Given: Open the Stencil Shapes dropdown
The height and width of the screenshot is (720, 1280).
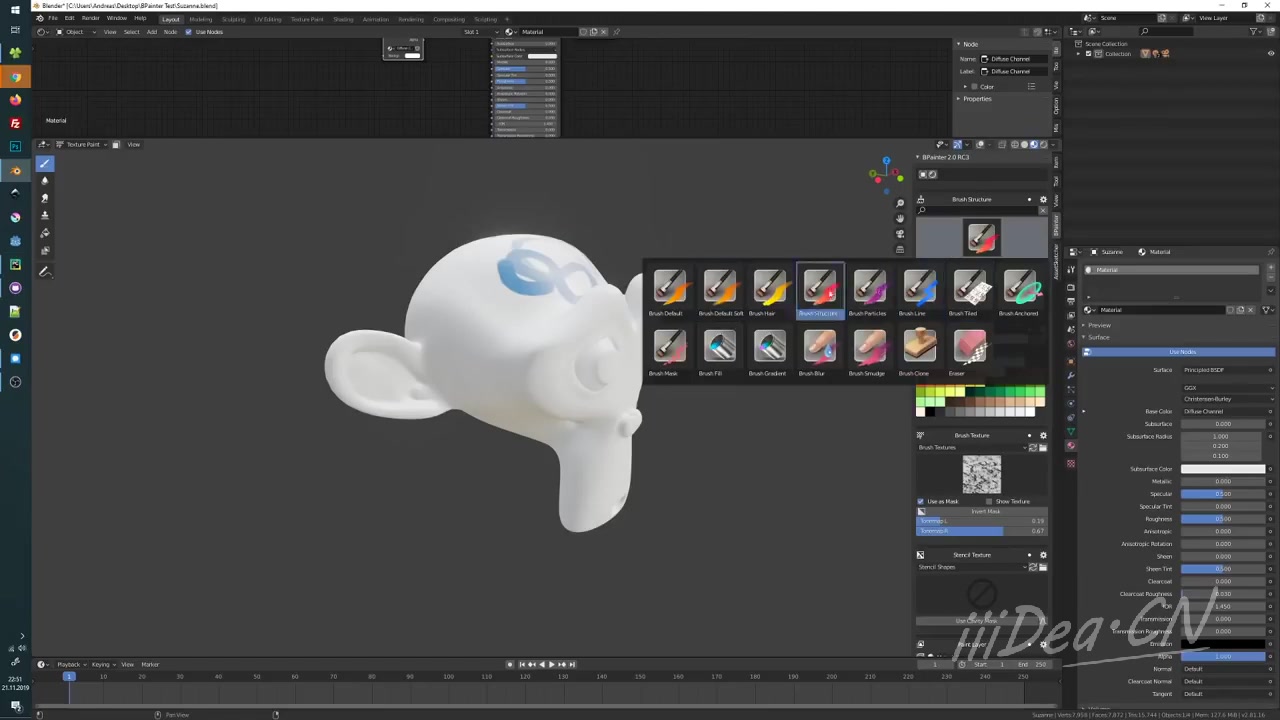Looking at the screenshot, I should coord(972,567).
